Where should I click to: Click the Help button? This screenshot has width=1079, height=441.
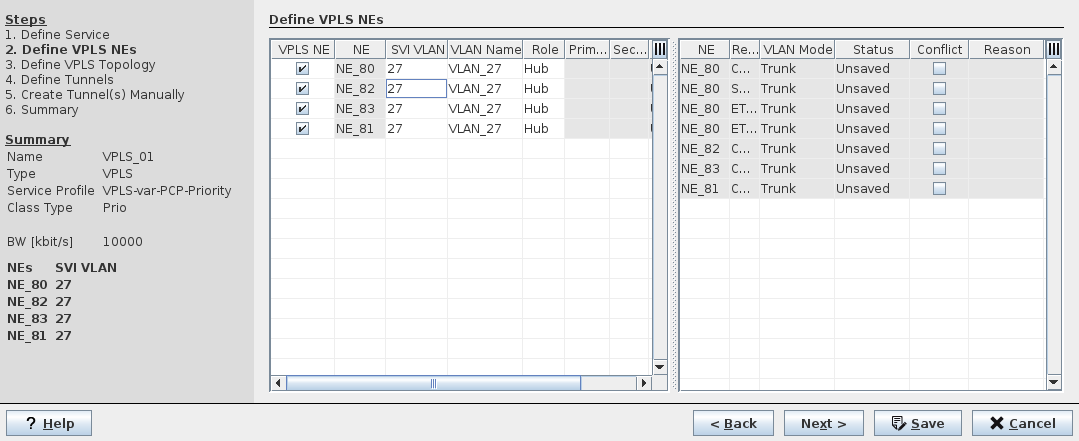tap(49, 423)
